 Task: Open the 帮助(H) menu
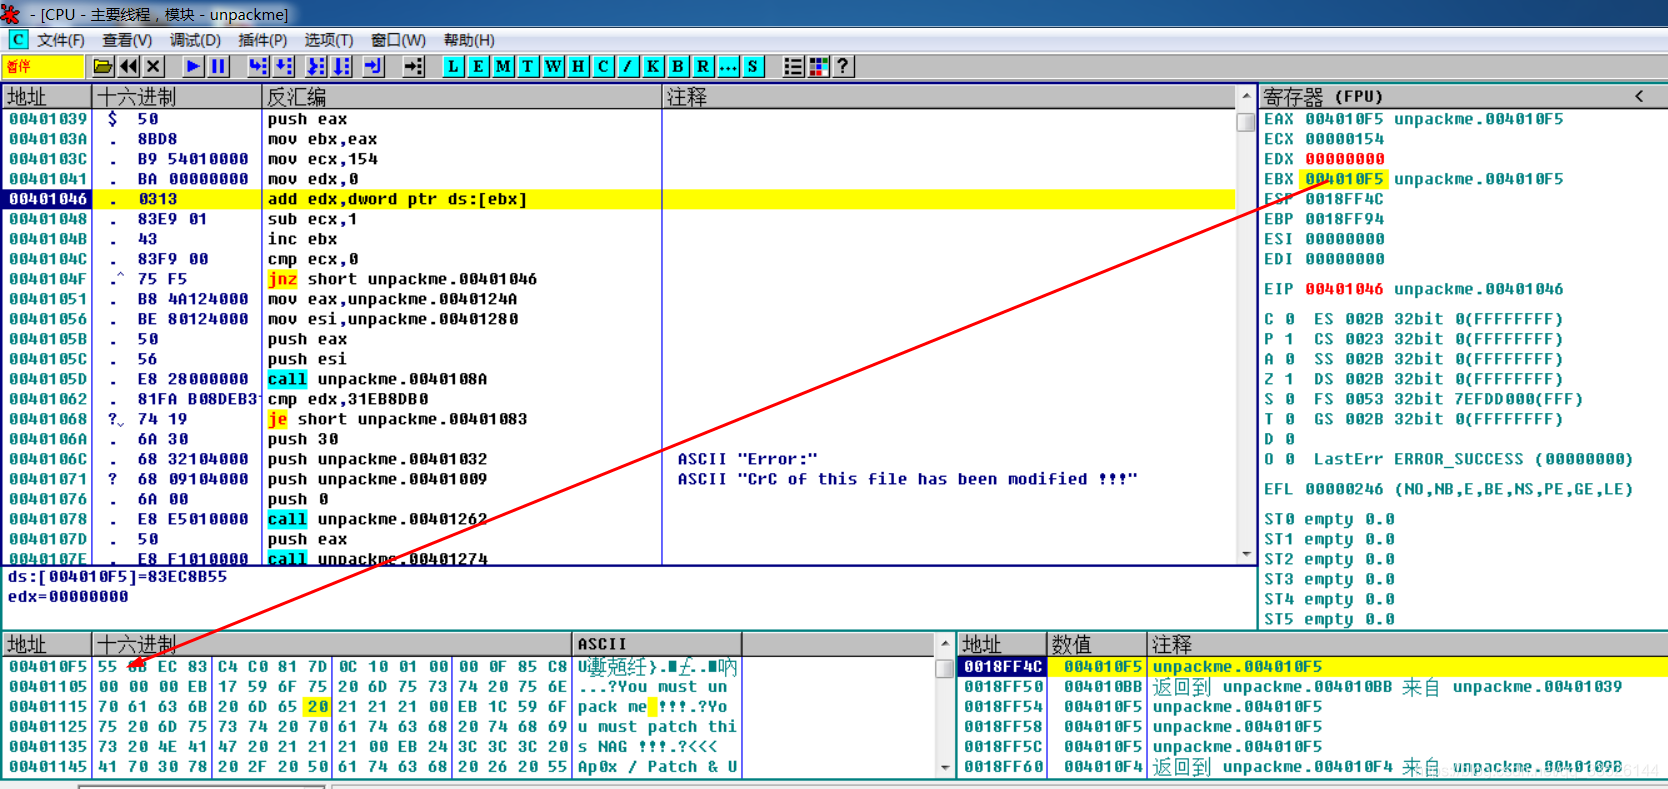pyautogui.click(x=469, y=40)
